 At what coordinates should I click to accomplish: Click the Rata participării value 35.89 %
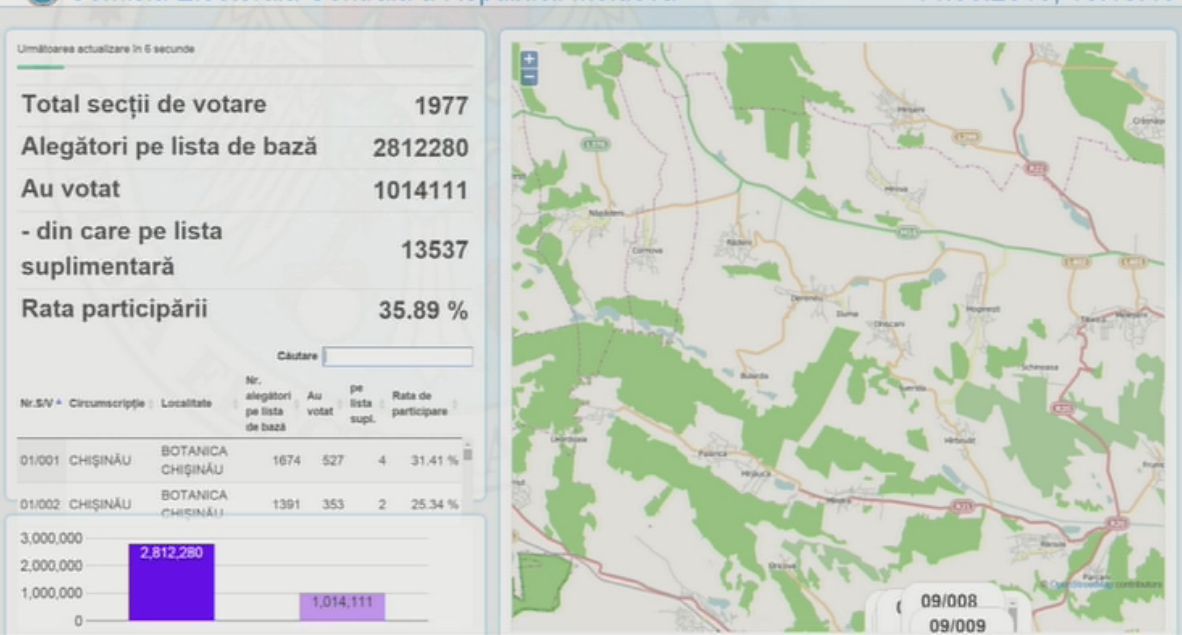[423, 310]
